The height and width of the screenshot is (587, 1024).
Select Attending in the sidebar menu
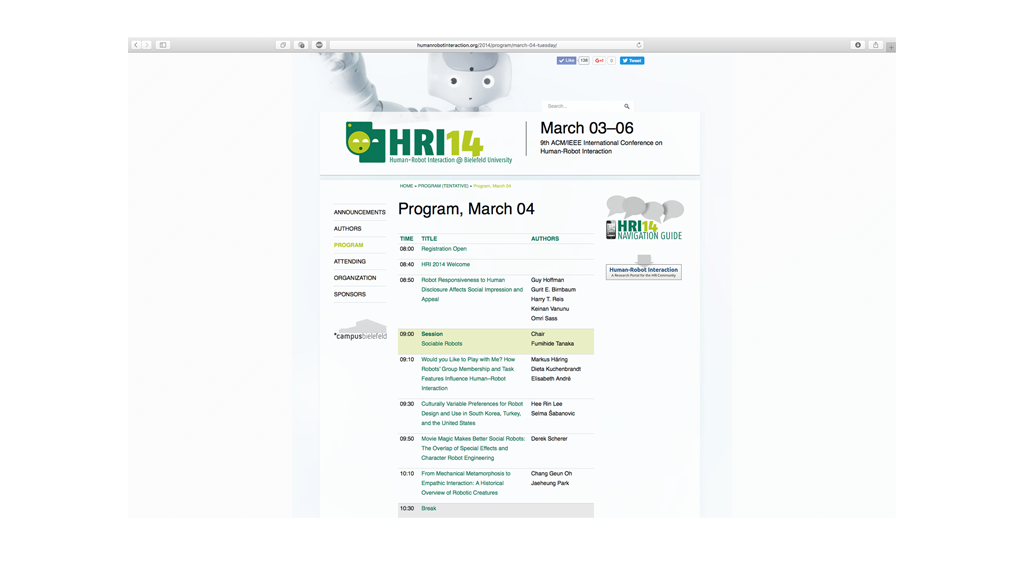350,261
